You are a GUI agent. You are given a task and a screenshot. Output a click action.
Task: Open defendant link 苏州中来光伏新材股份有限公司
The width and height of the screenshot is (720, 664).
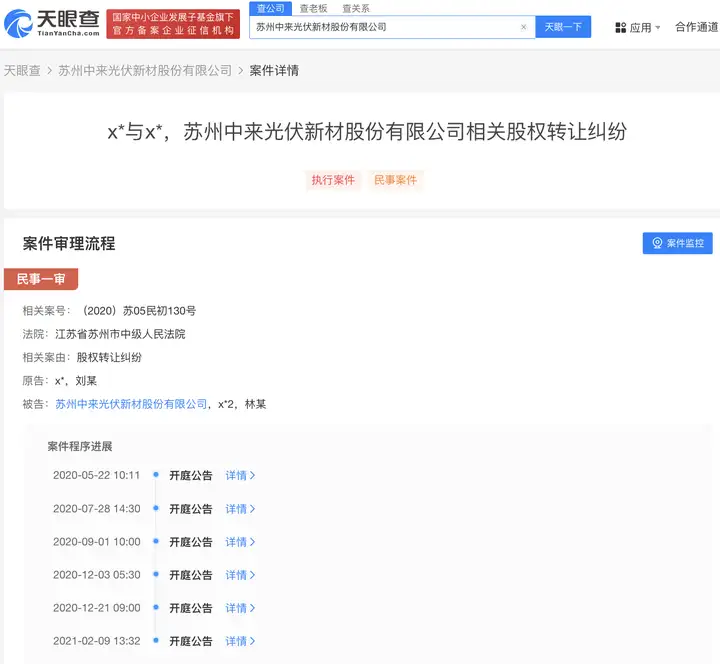(x=131, y=404)
